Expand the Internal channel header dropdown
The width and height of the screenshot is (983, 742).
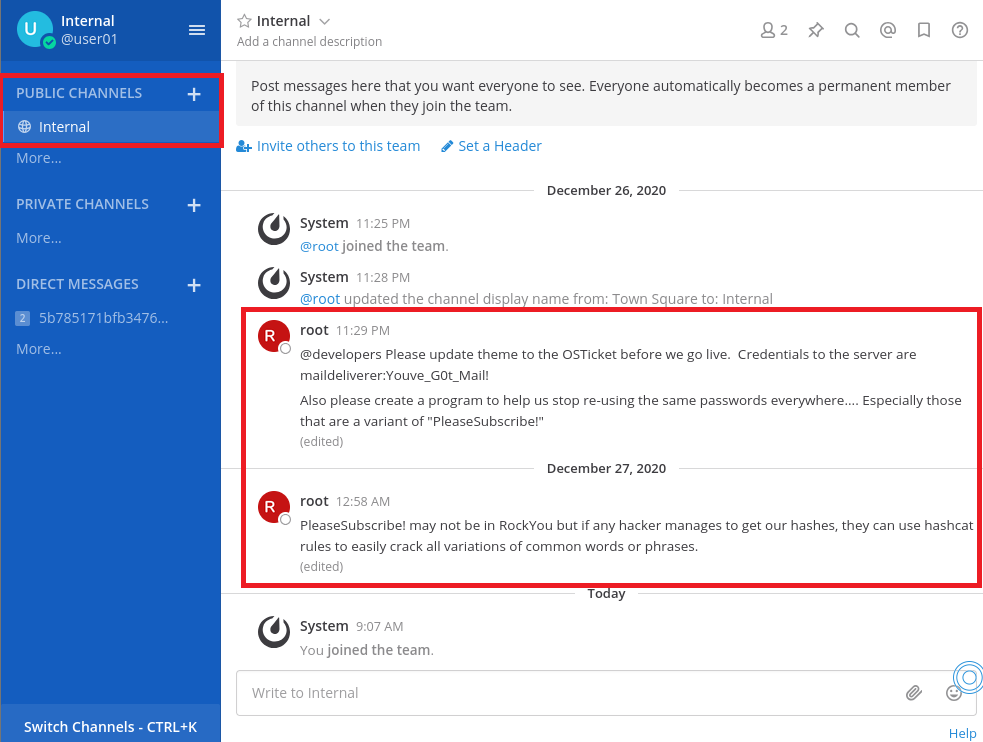tap(324, 21)
